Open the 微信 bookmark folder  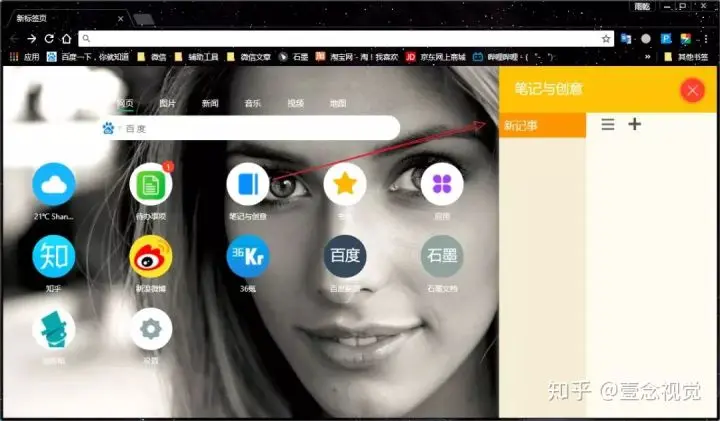point(152,57)
